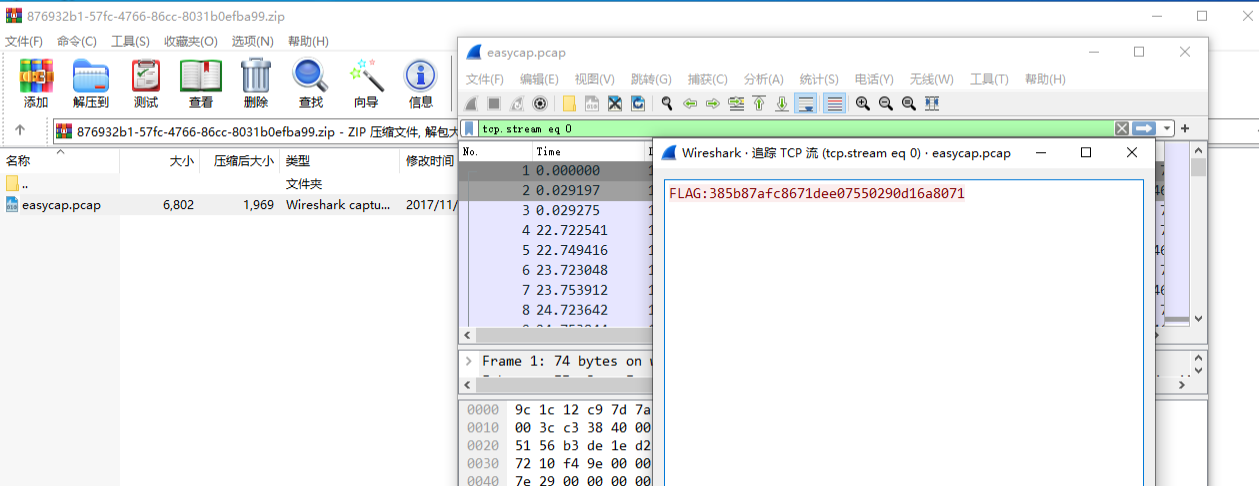Open a capture file via yellow folder icon
1259x486 pixels.
tap(569, 103)
